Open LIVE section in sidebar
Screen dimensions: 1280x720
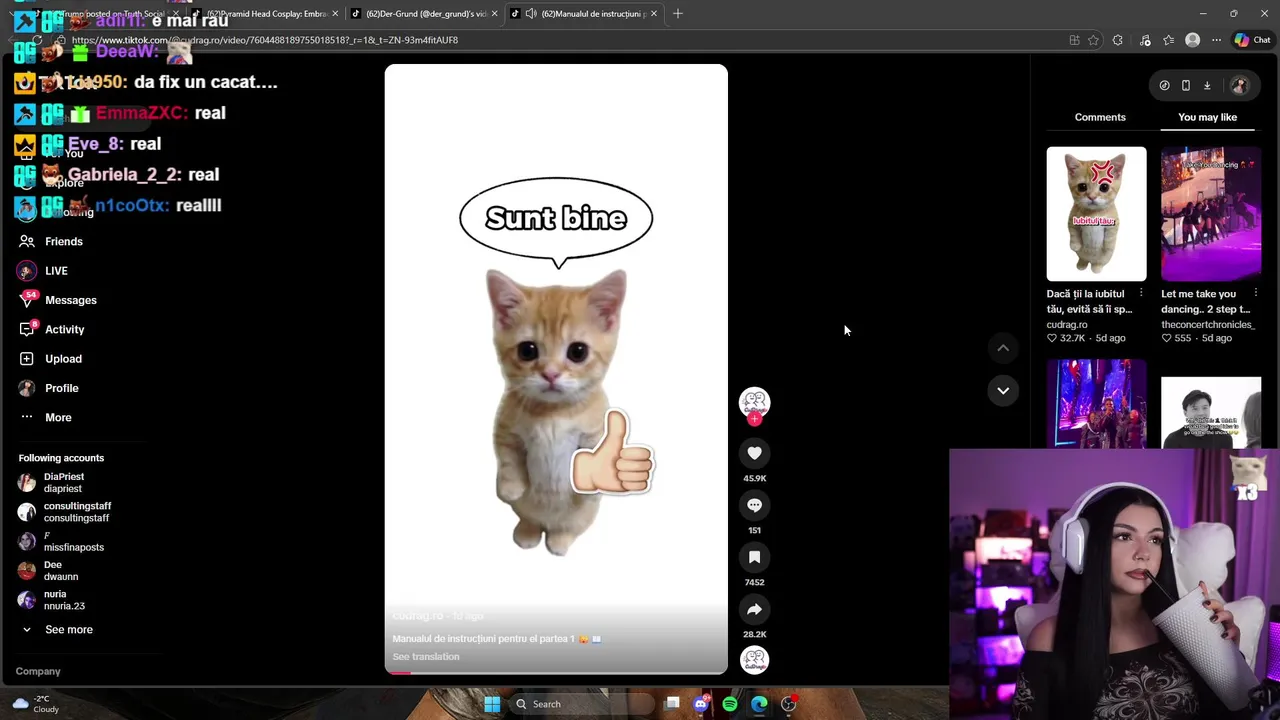pyautogui.click(x=43, y=271)
